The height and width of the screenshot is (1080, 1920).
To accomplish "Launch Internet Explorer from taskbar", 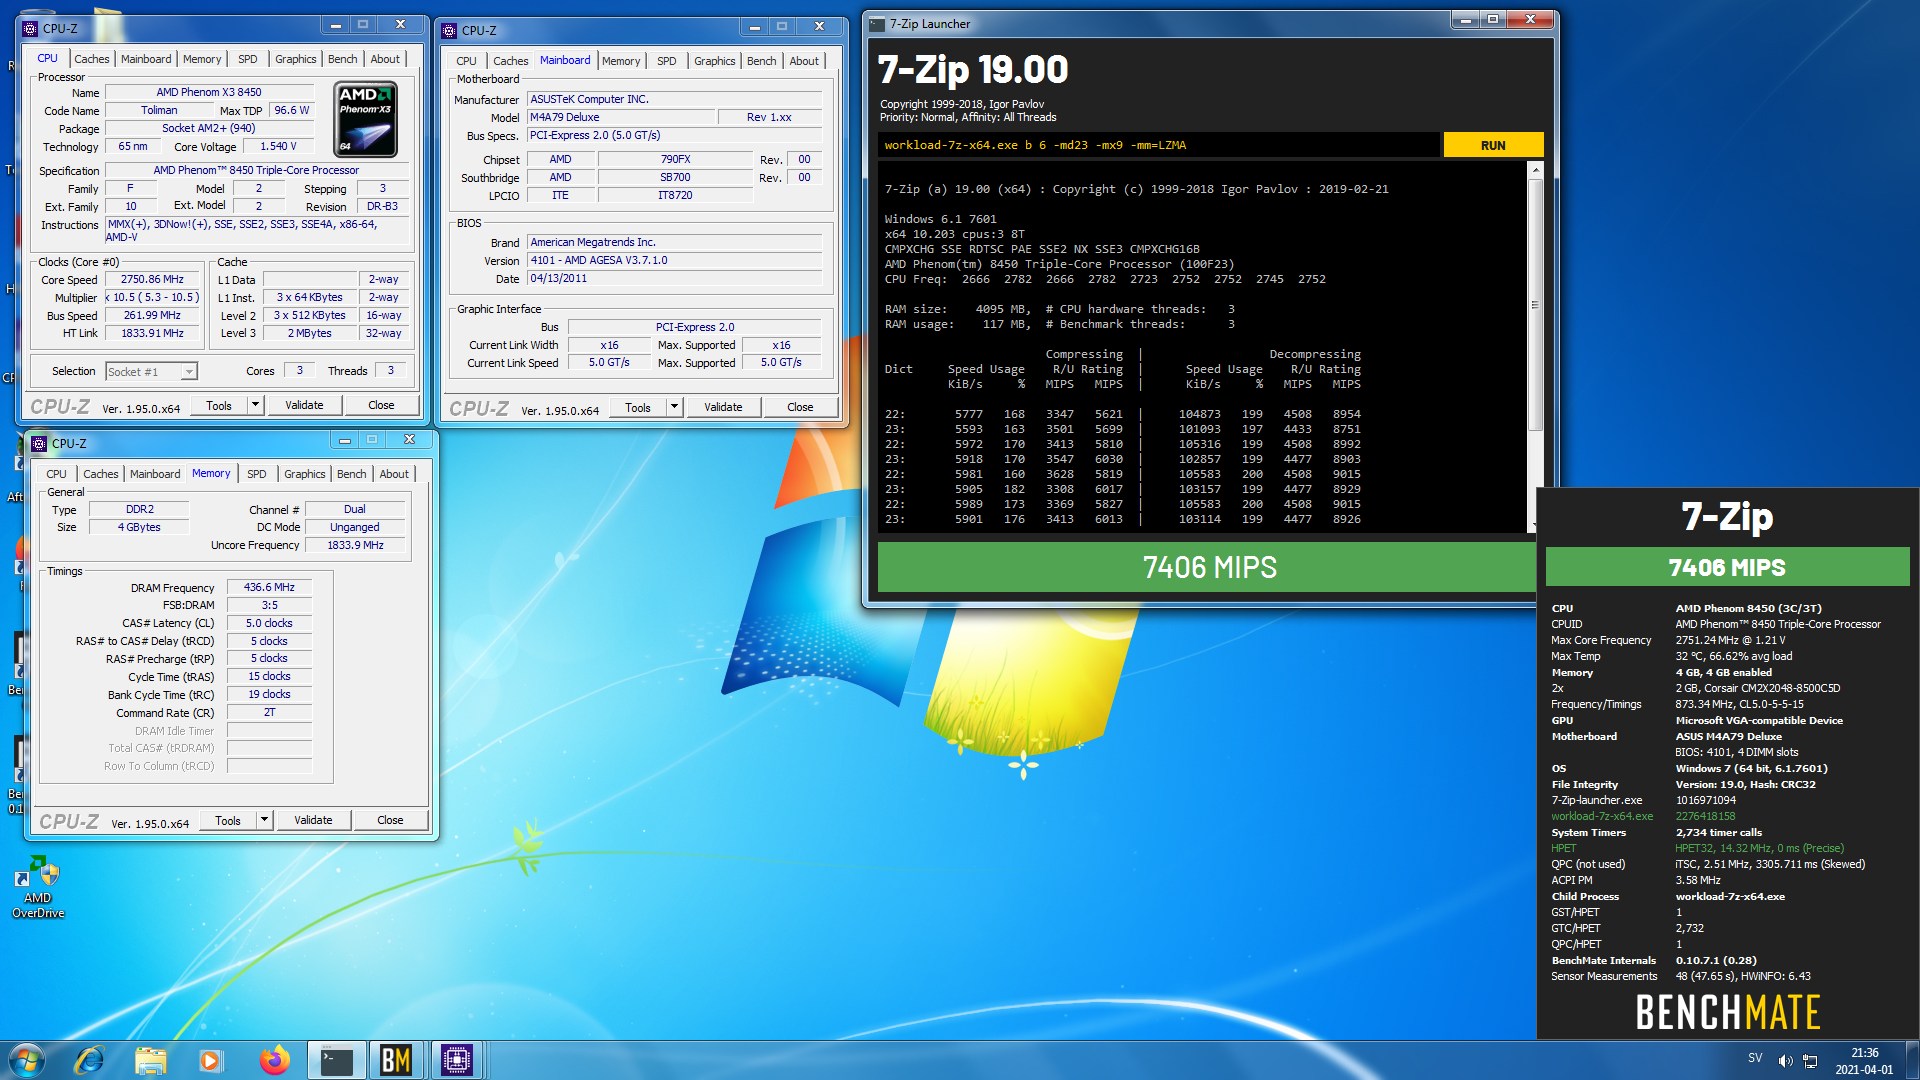I will pos(90,1060).
